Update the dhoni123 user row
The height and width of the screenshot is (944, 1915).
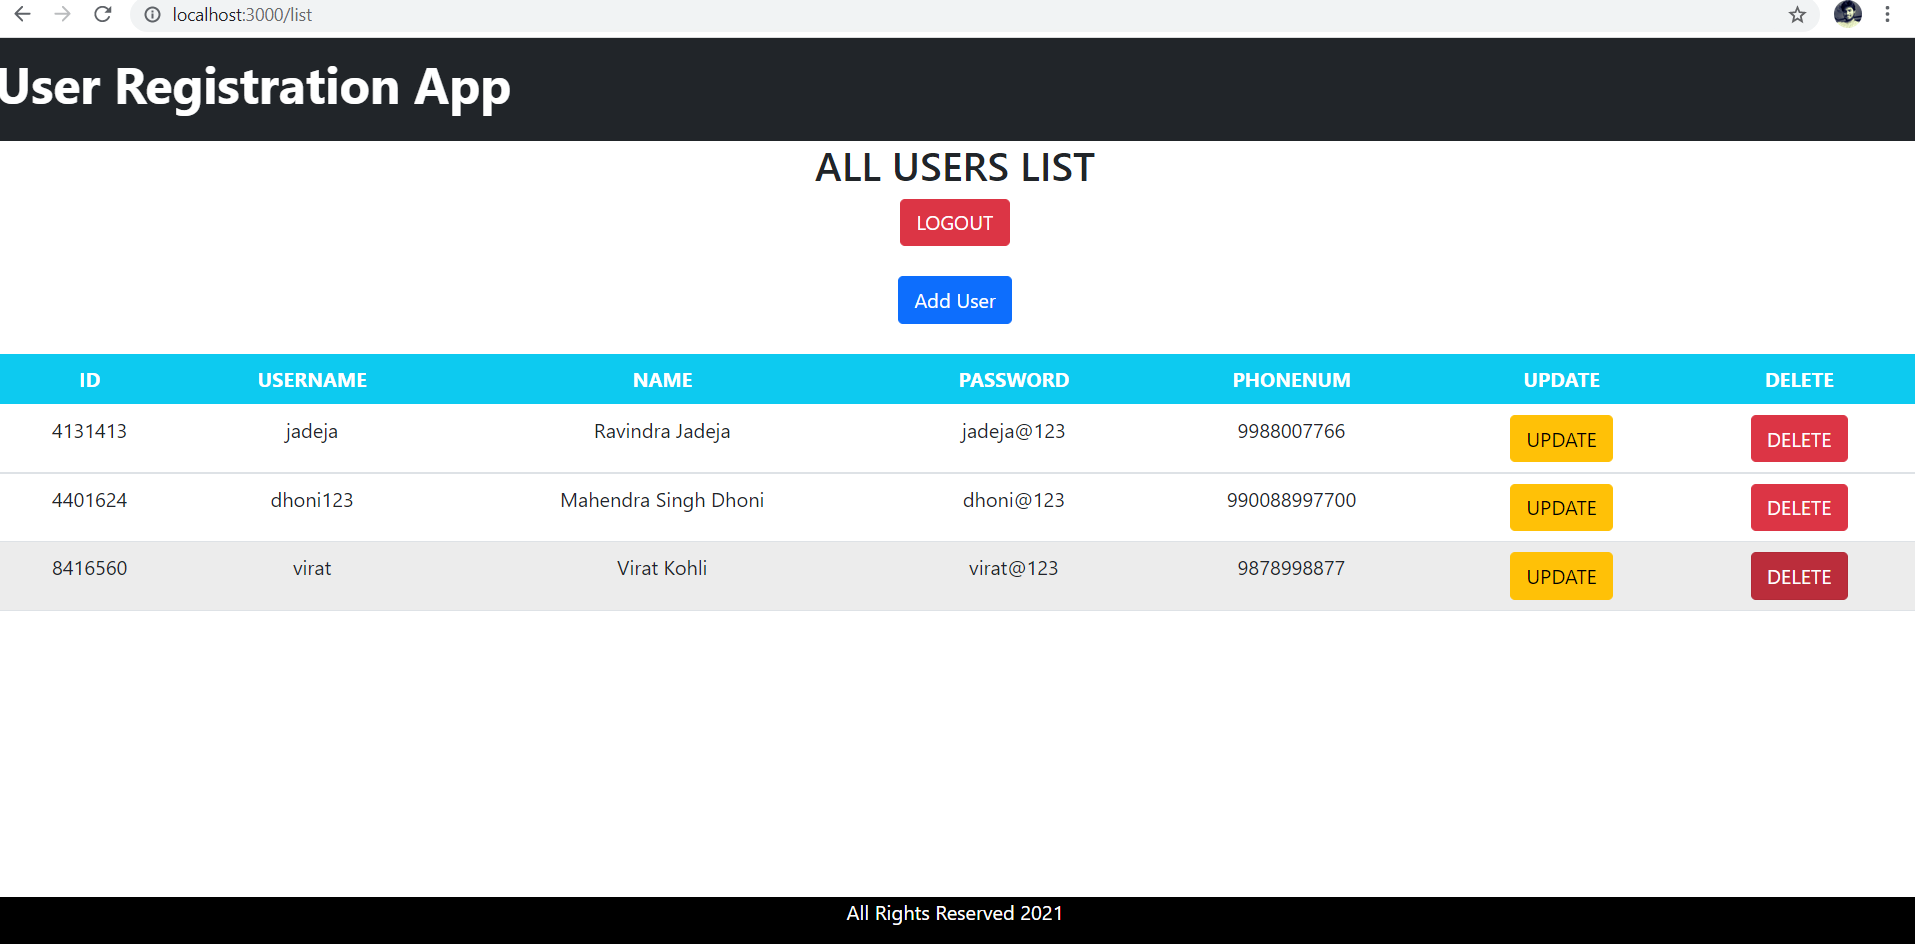coord(1561,507)
